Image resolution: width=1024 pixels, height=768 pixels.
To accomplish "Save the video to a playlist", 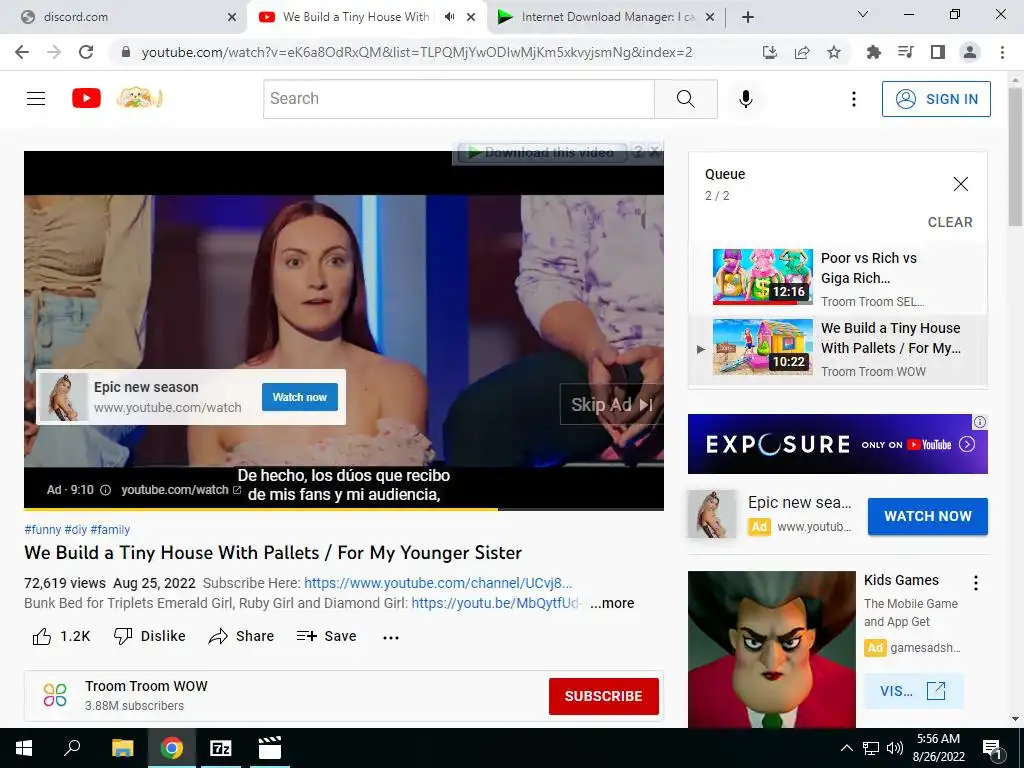I will (x=326, y=636).
